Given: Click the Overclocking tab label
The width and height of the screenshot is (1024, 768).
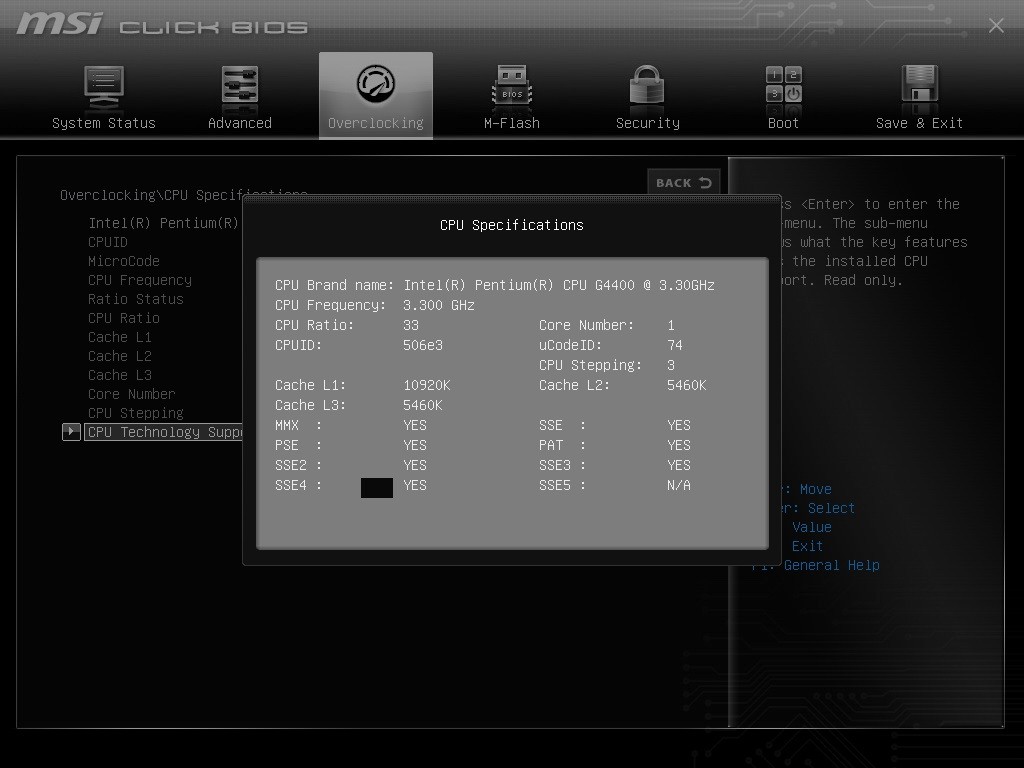Looking at the screenshot, I should [376, 123].
